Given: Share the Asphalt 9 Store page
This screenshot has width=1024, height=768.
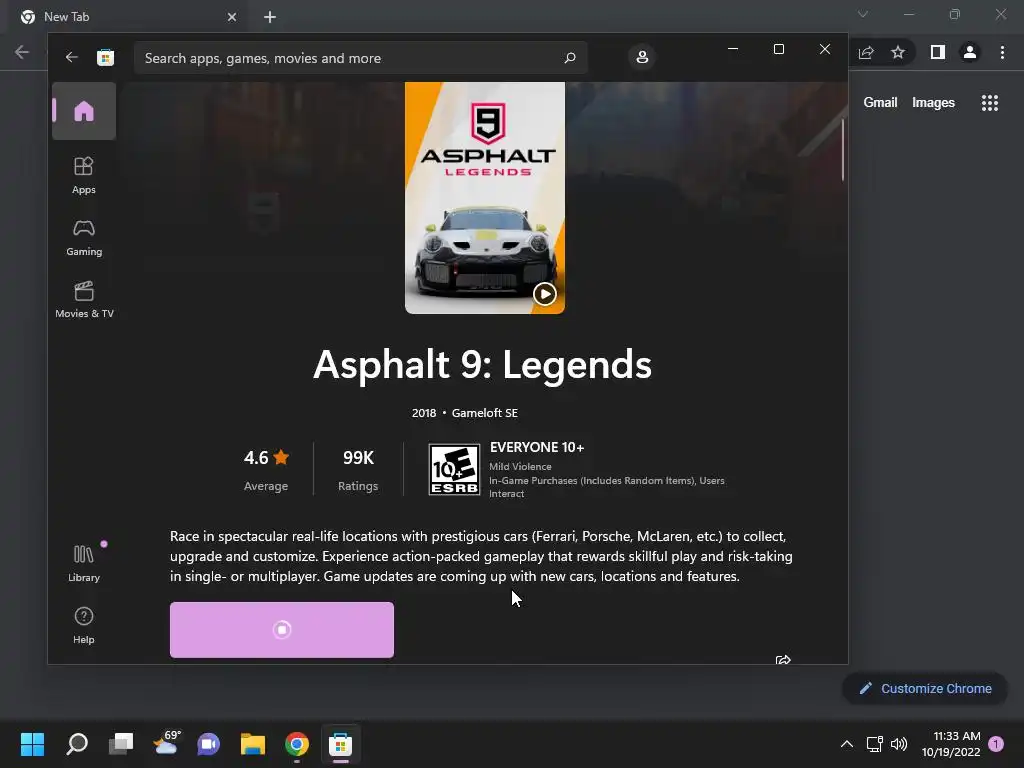Looking at the screenshot, I should click(x=783, y=660).
